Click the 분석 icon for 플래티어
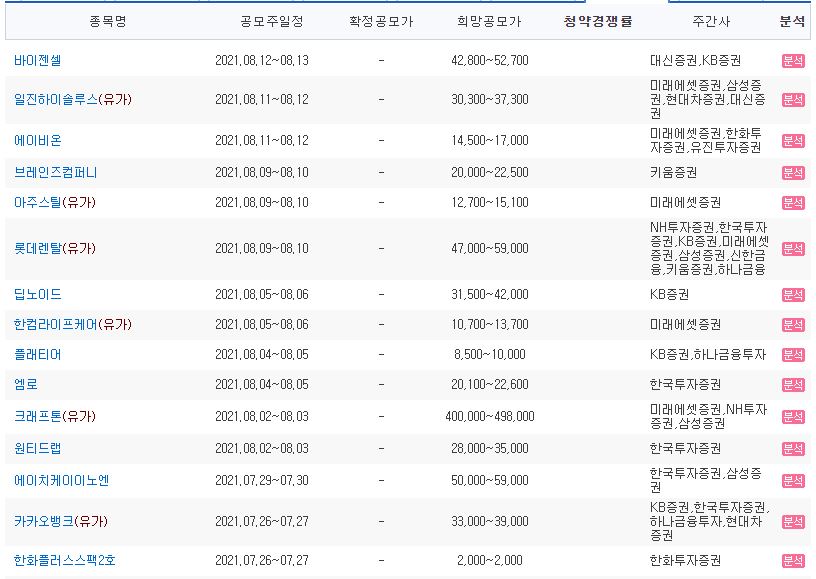This screenshot has width=816, height=579. pos(793,355)
